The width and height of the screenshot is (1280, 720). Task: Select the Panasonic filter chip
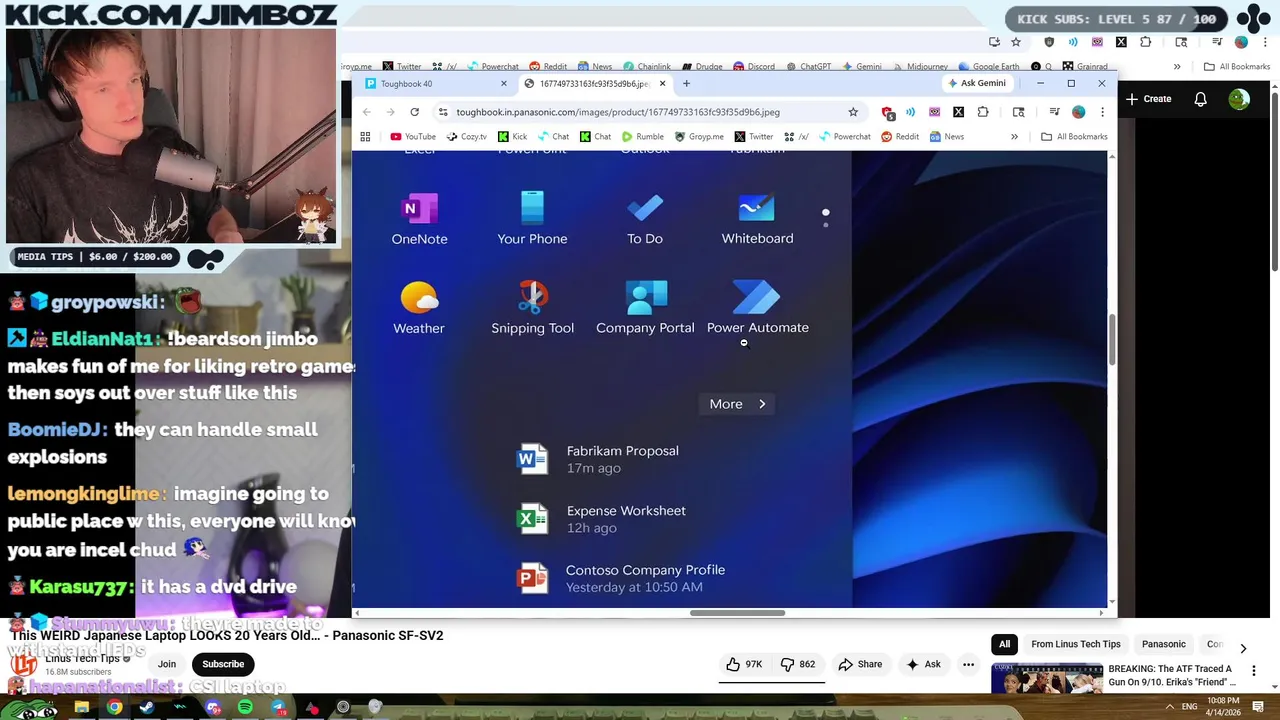1164,644
